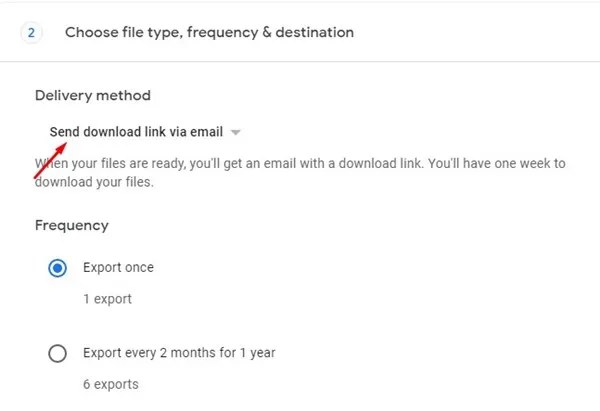Click the blue dot inside 'Export once' radio
The image size is (600, 411).
(x=57, y=268)
